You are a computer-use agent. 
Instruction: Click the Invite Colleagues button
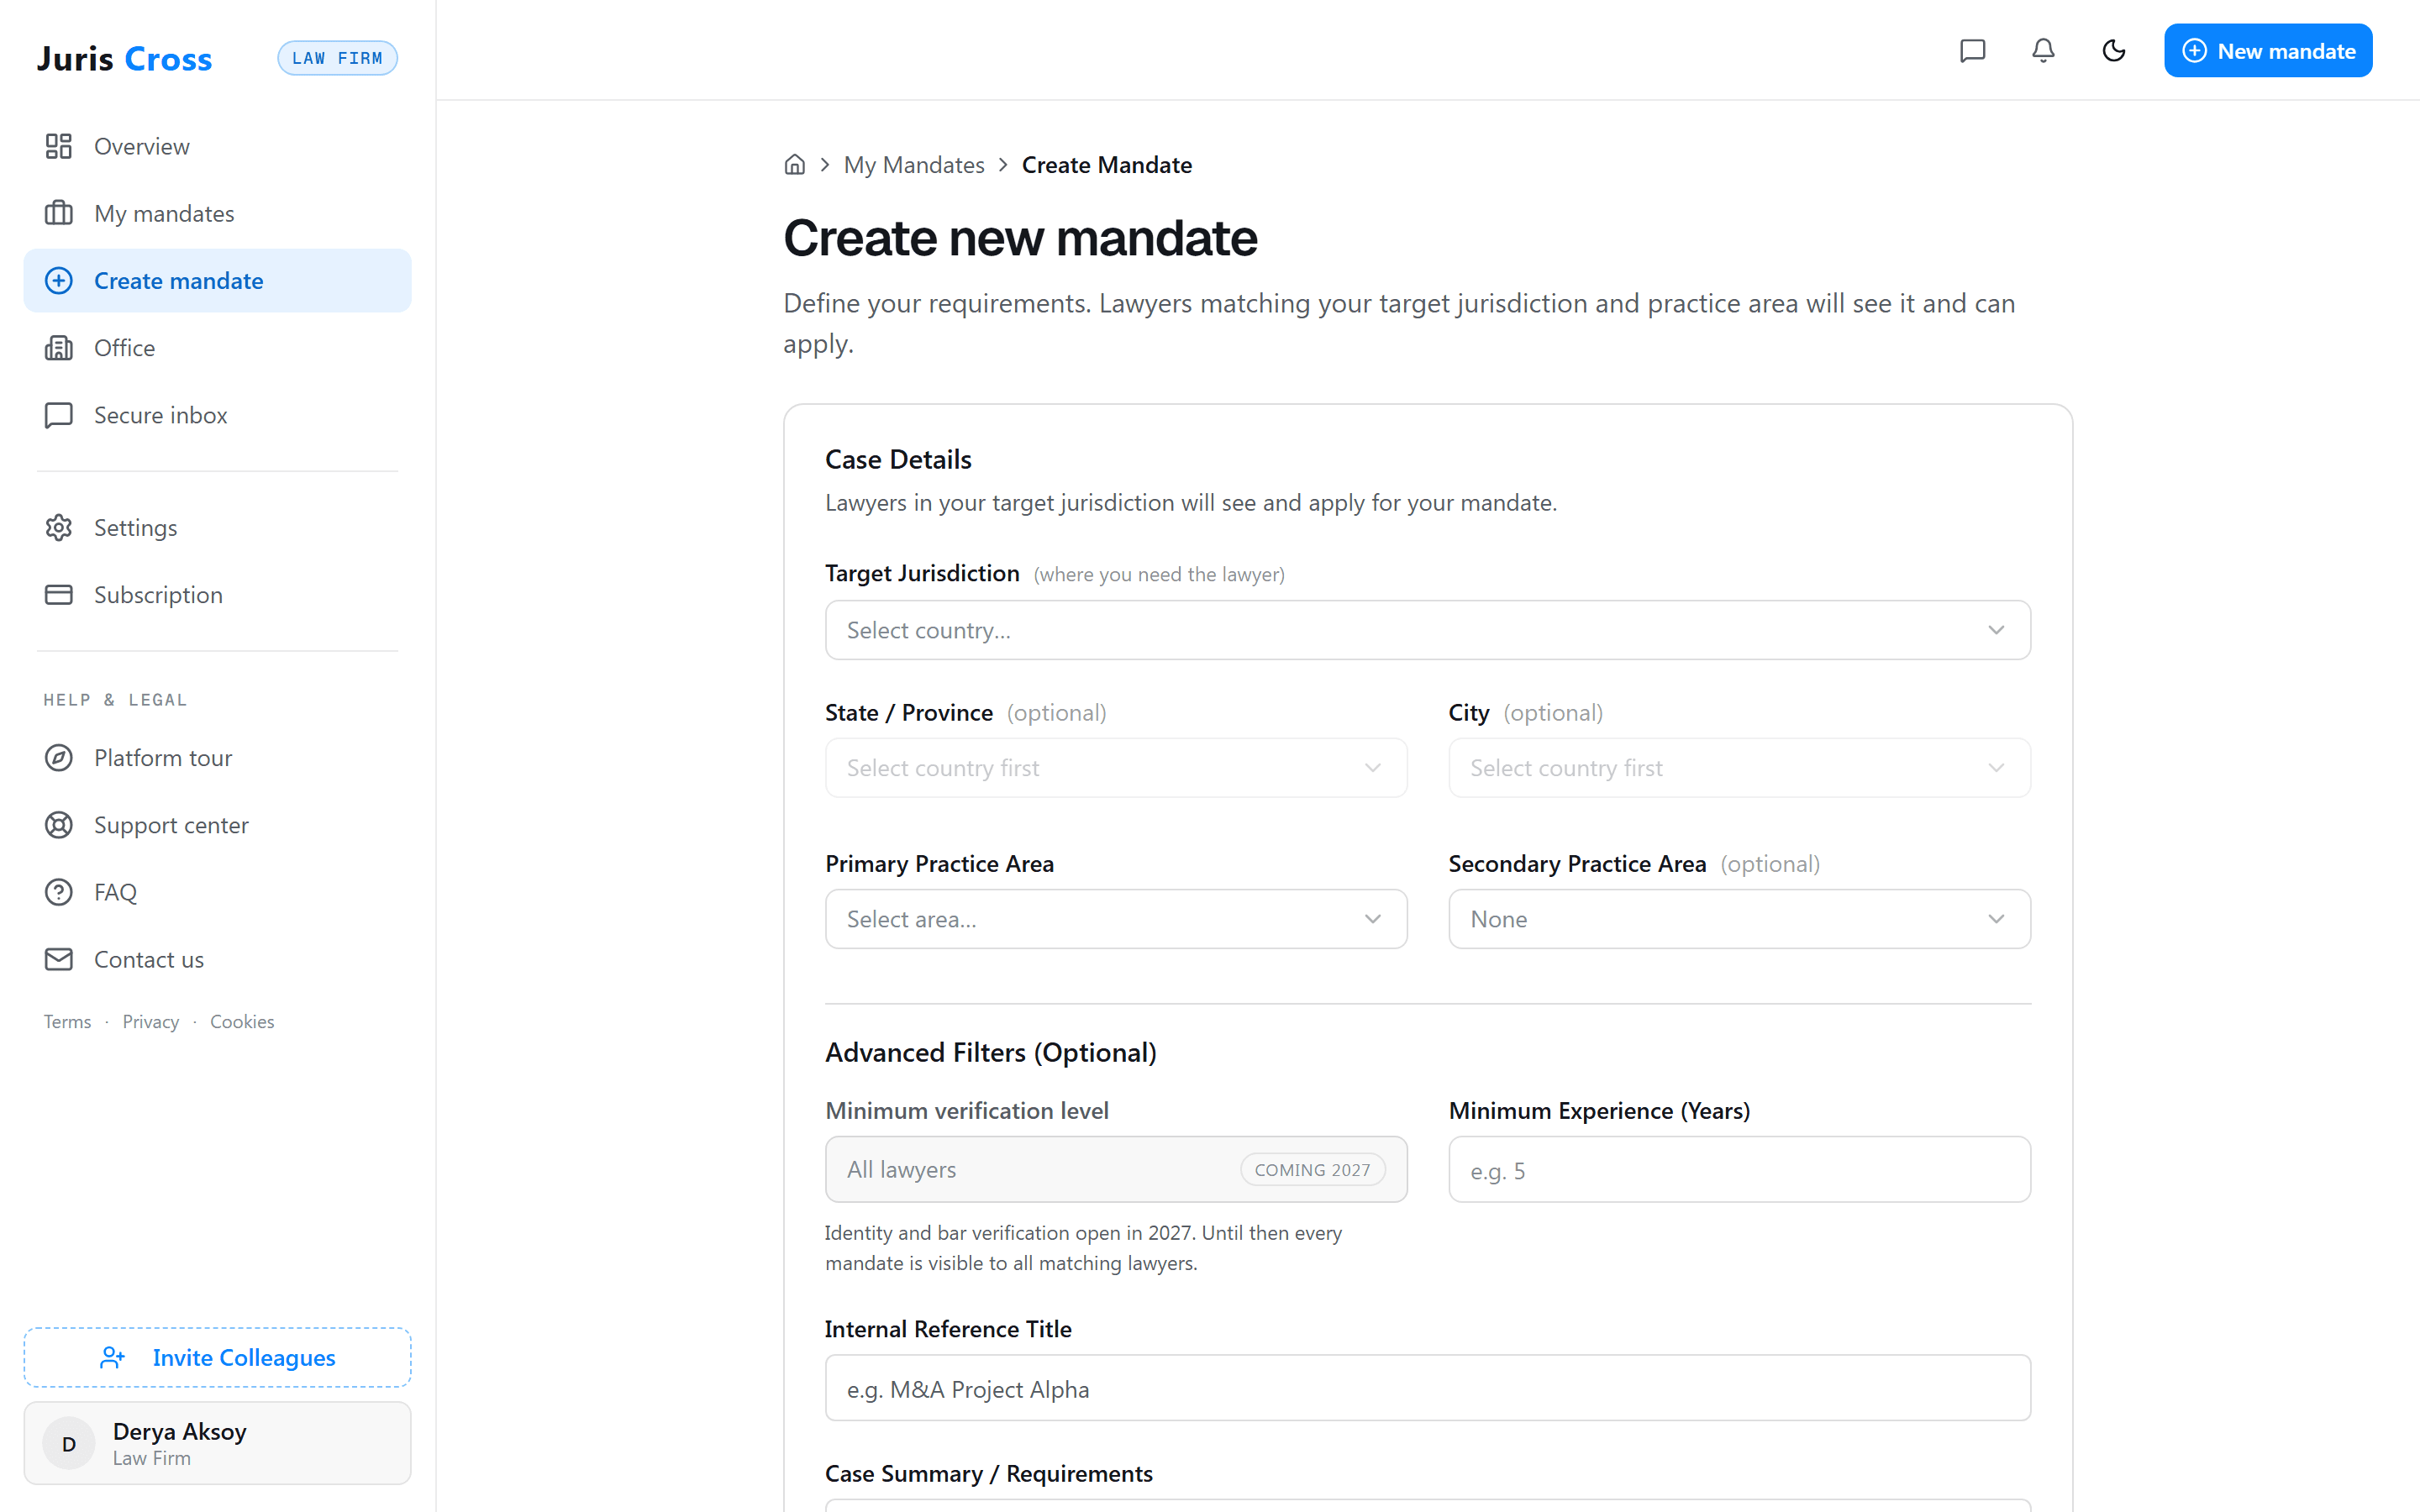click(x=217, y=1357)
